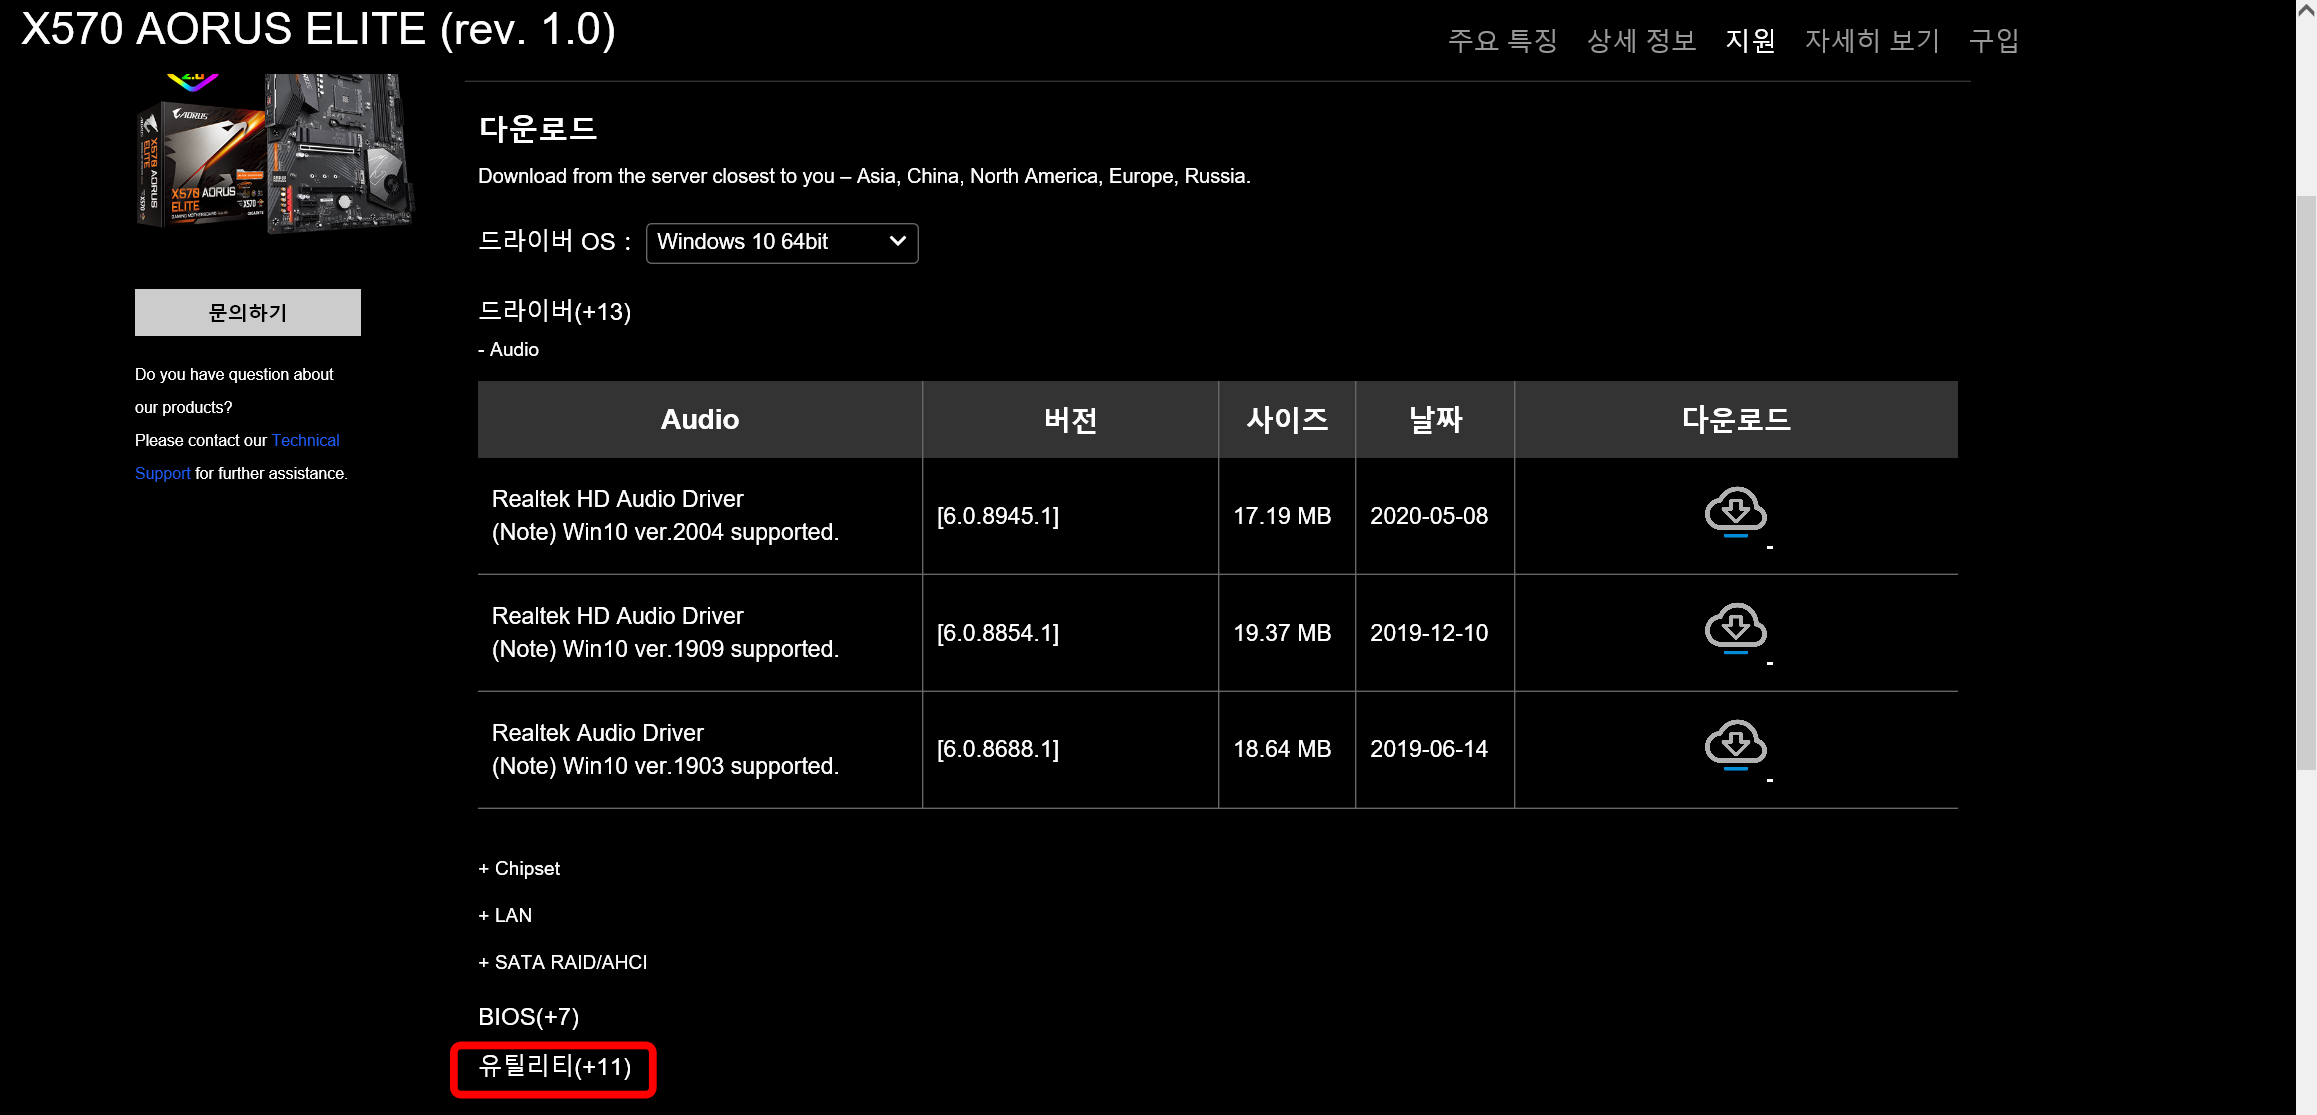Select the 지원 support tab
The image size is (2317, 1115).
[x=1750, y=41]
